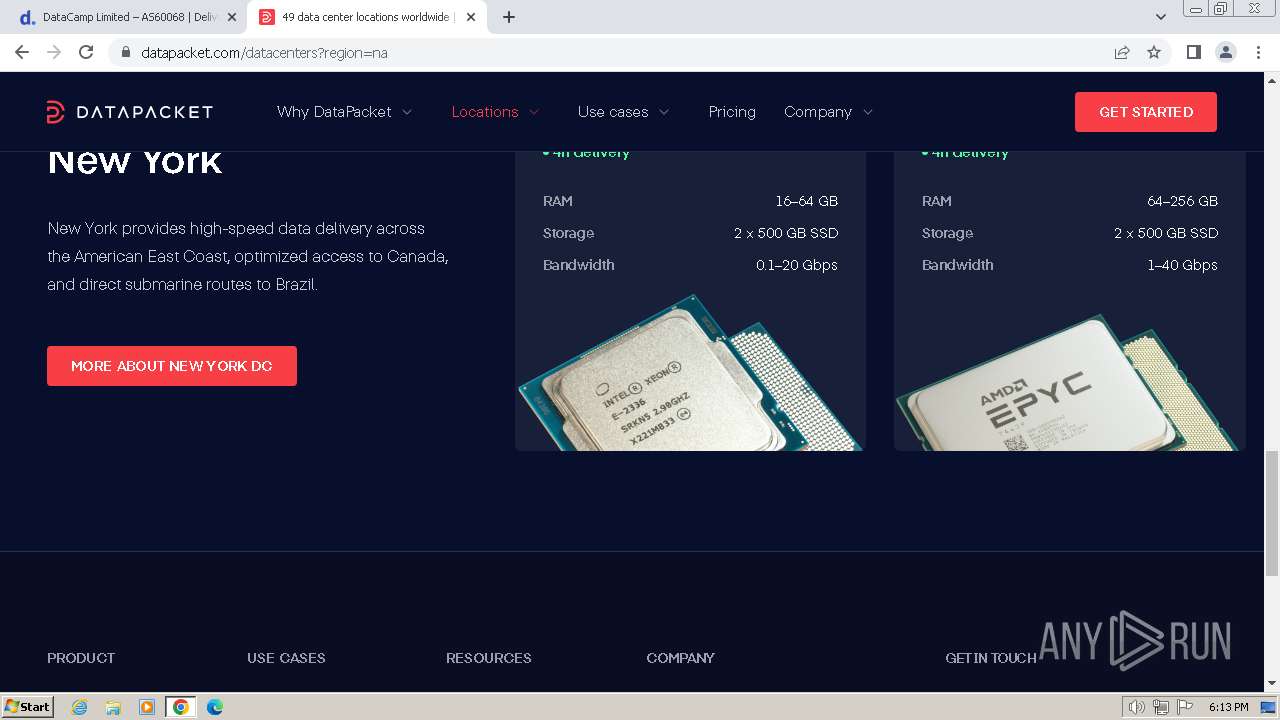View site information lock icon
This screenshot has width=1280, height=720.
point(126,52)
